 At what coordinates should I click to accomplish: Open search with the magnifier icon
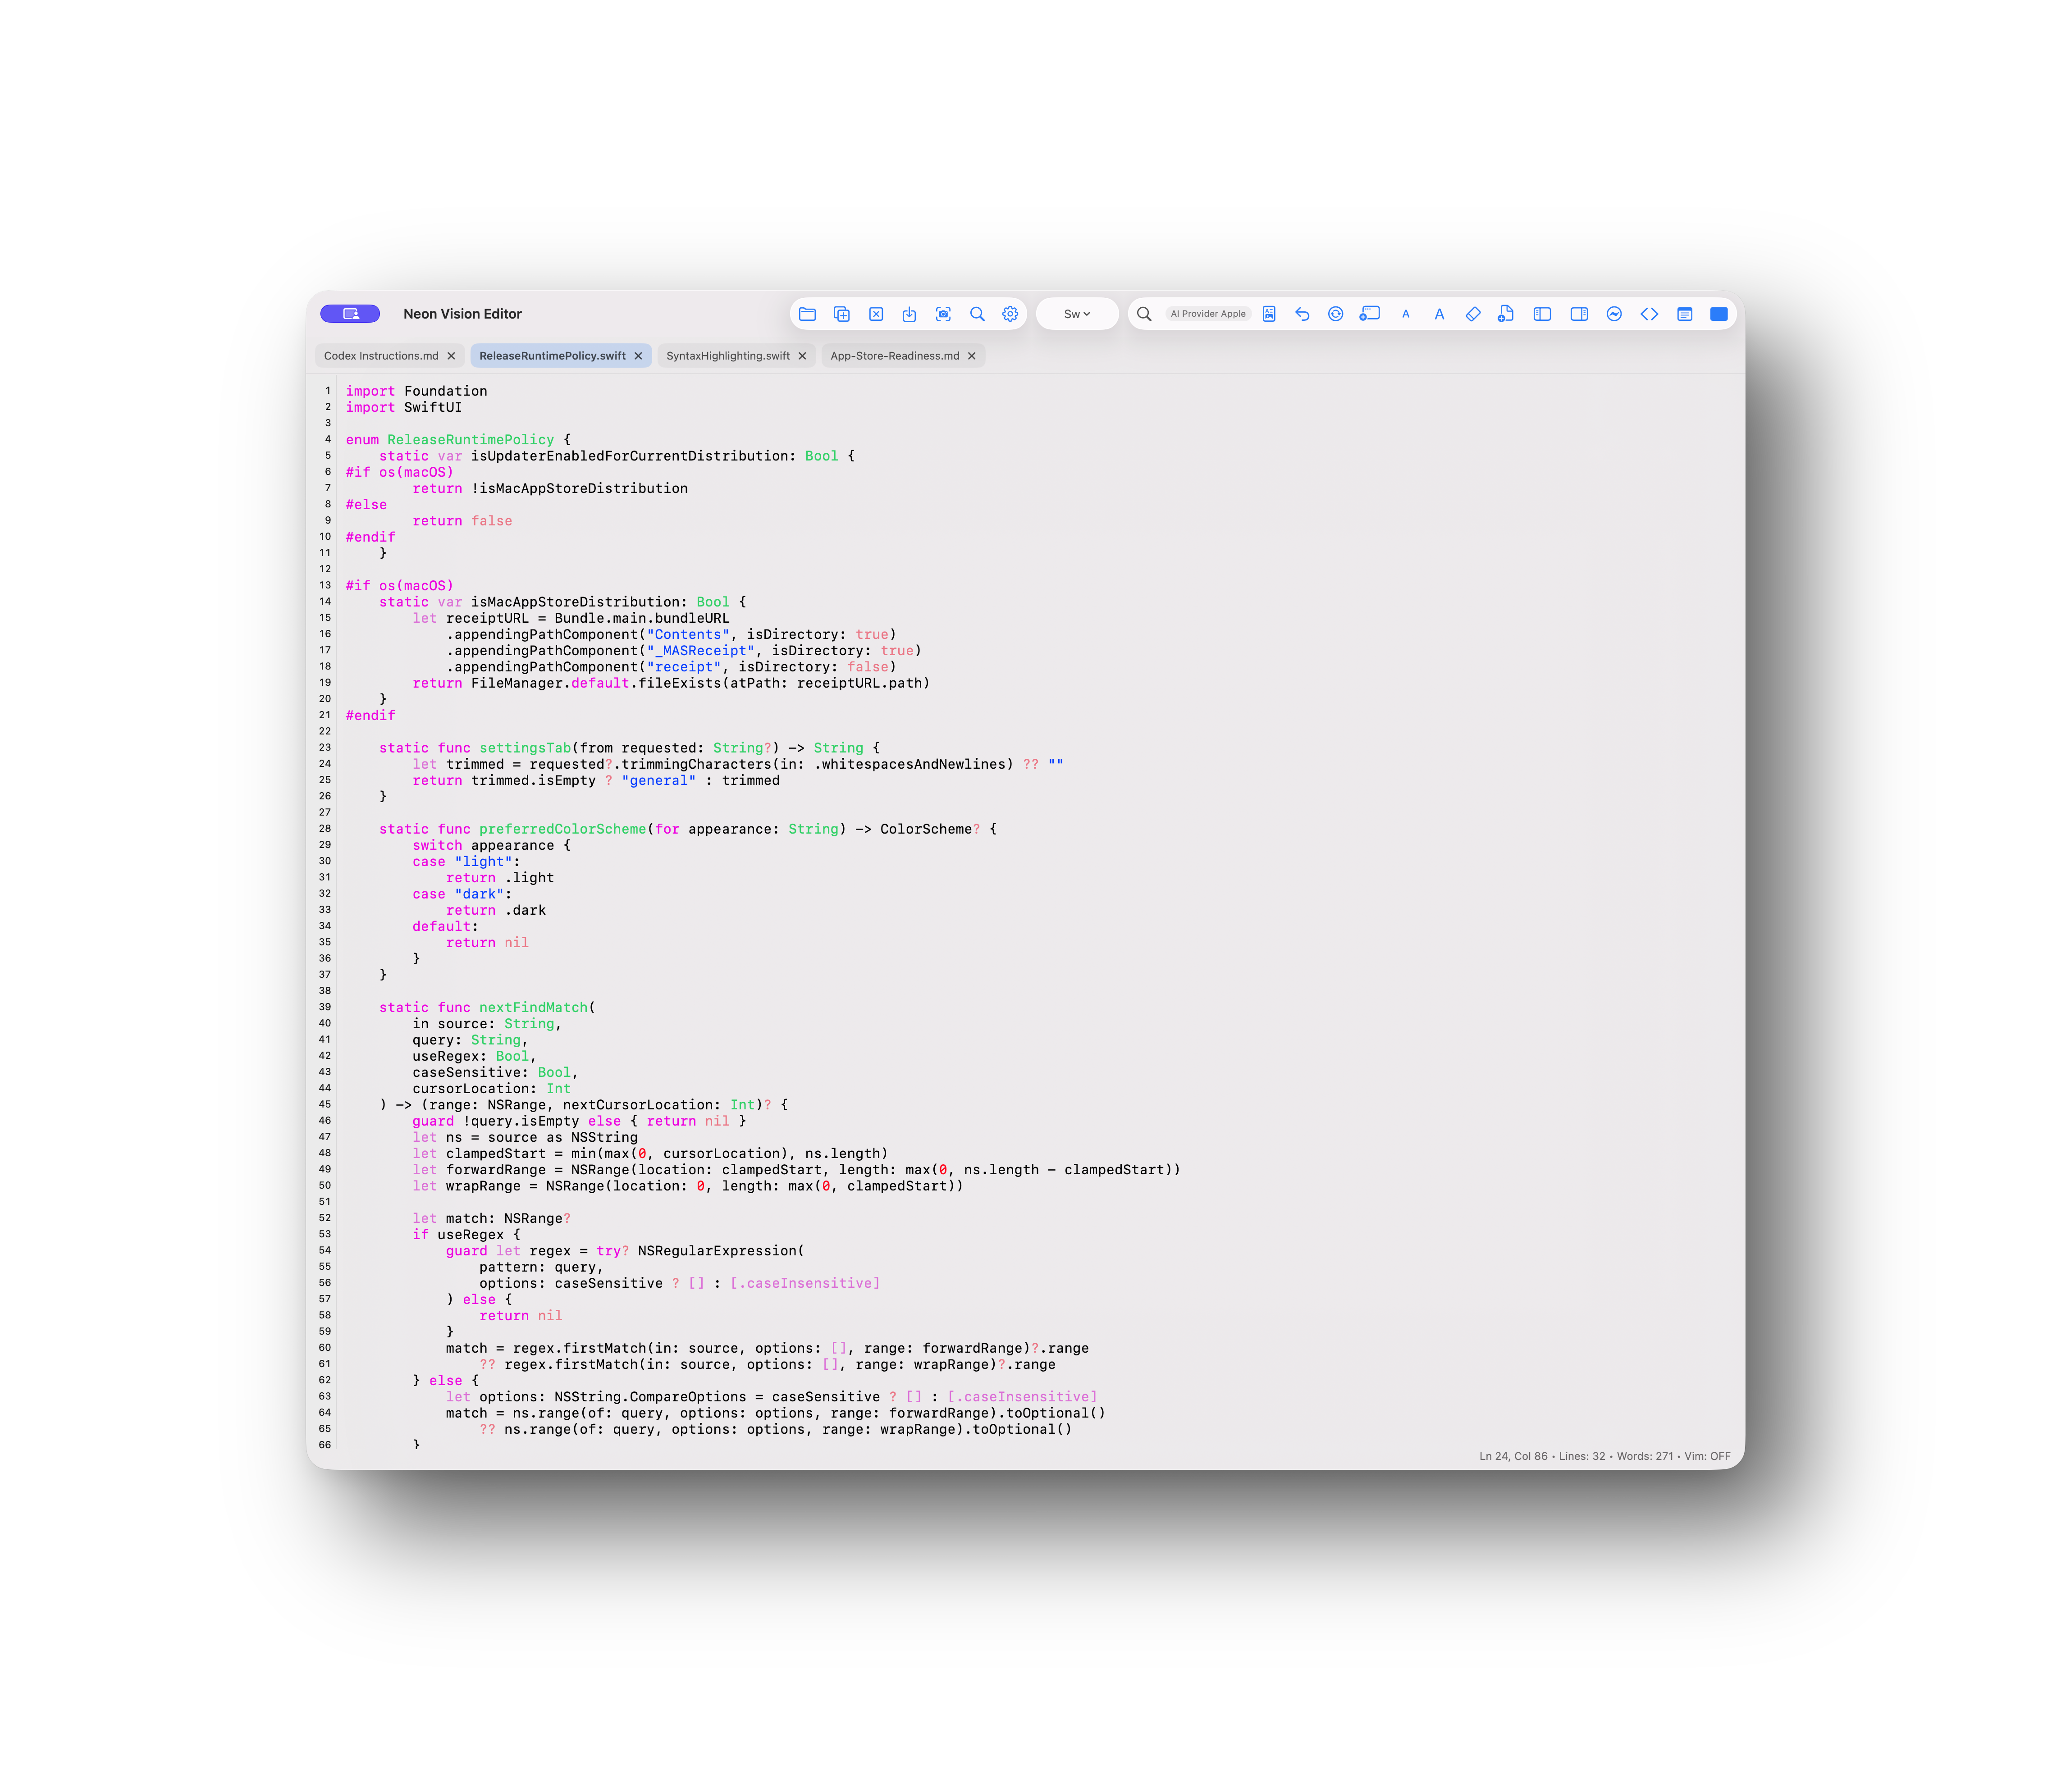point(977,314)
